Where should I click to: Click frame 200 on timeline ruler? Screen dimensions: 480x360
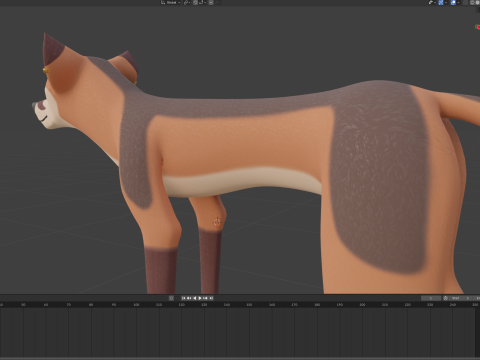tap(362, 305)
